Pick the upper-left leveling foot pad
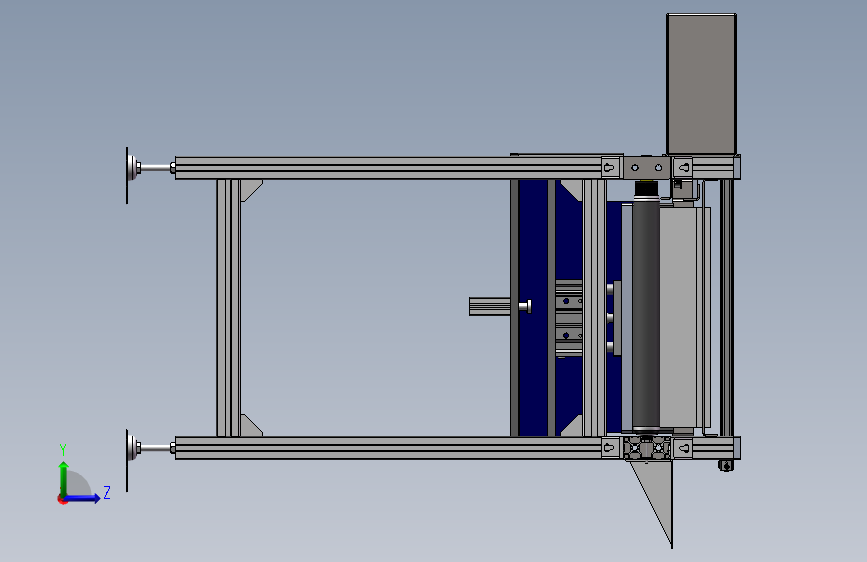The height and width of the screenshot is (562, 867). (131, 168)
